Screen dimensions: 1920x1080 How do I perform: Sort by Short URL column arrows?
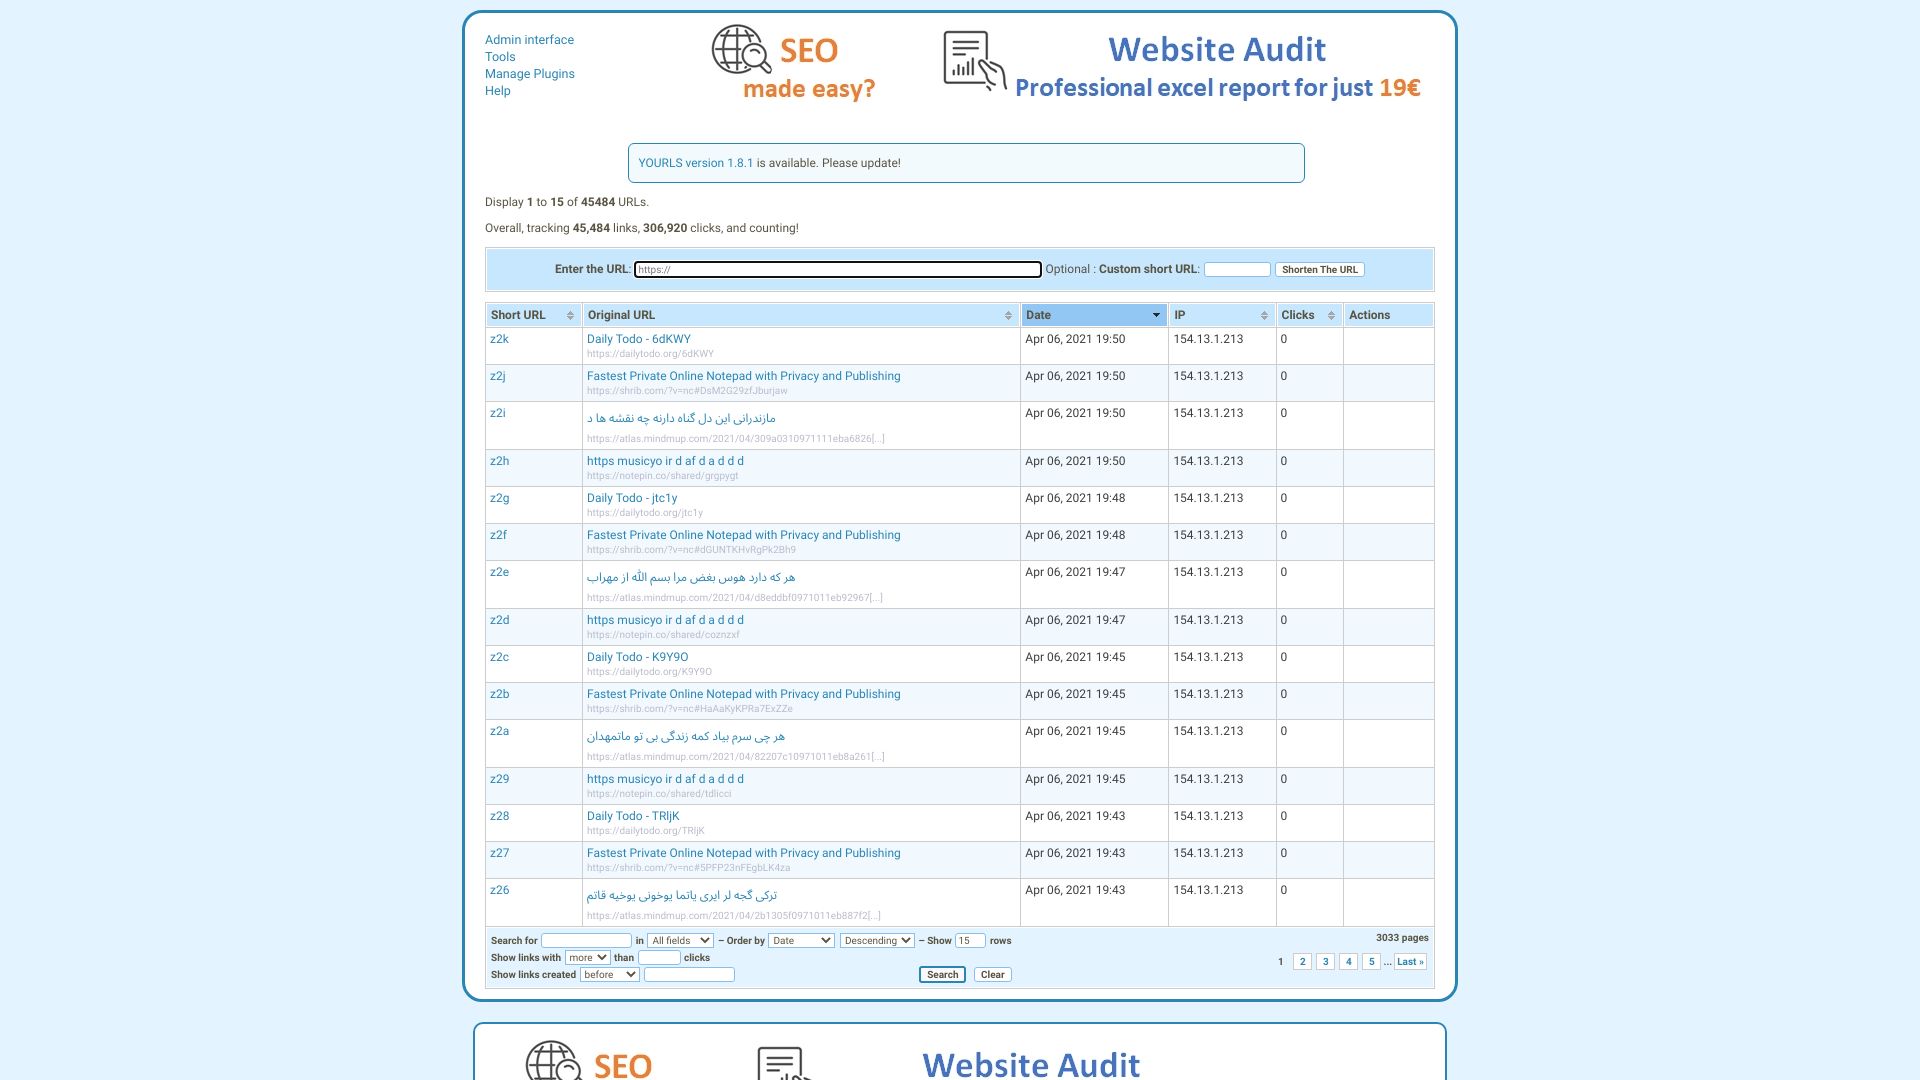tap(570, 316)
